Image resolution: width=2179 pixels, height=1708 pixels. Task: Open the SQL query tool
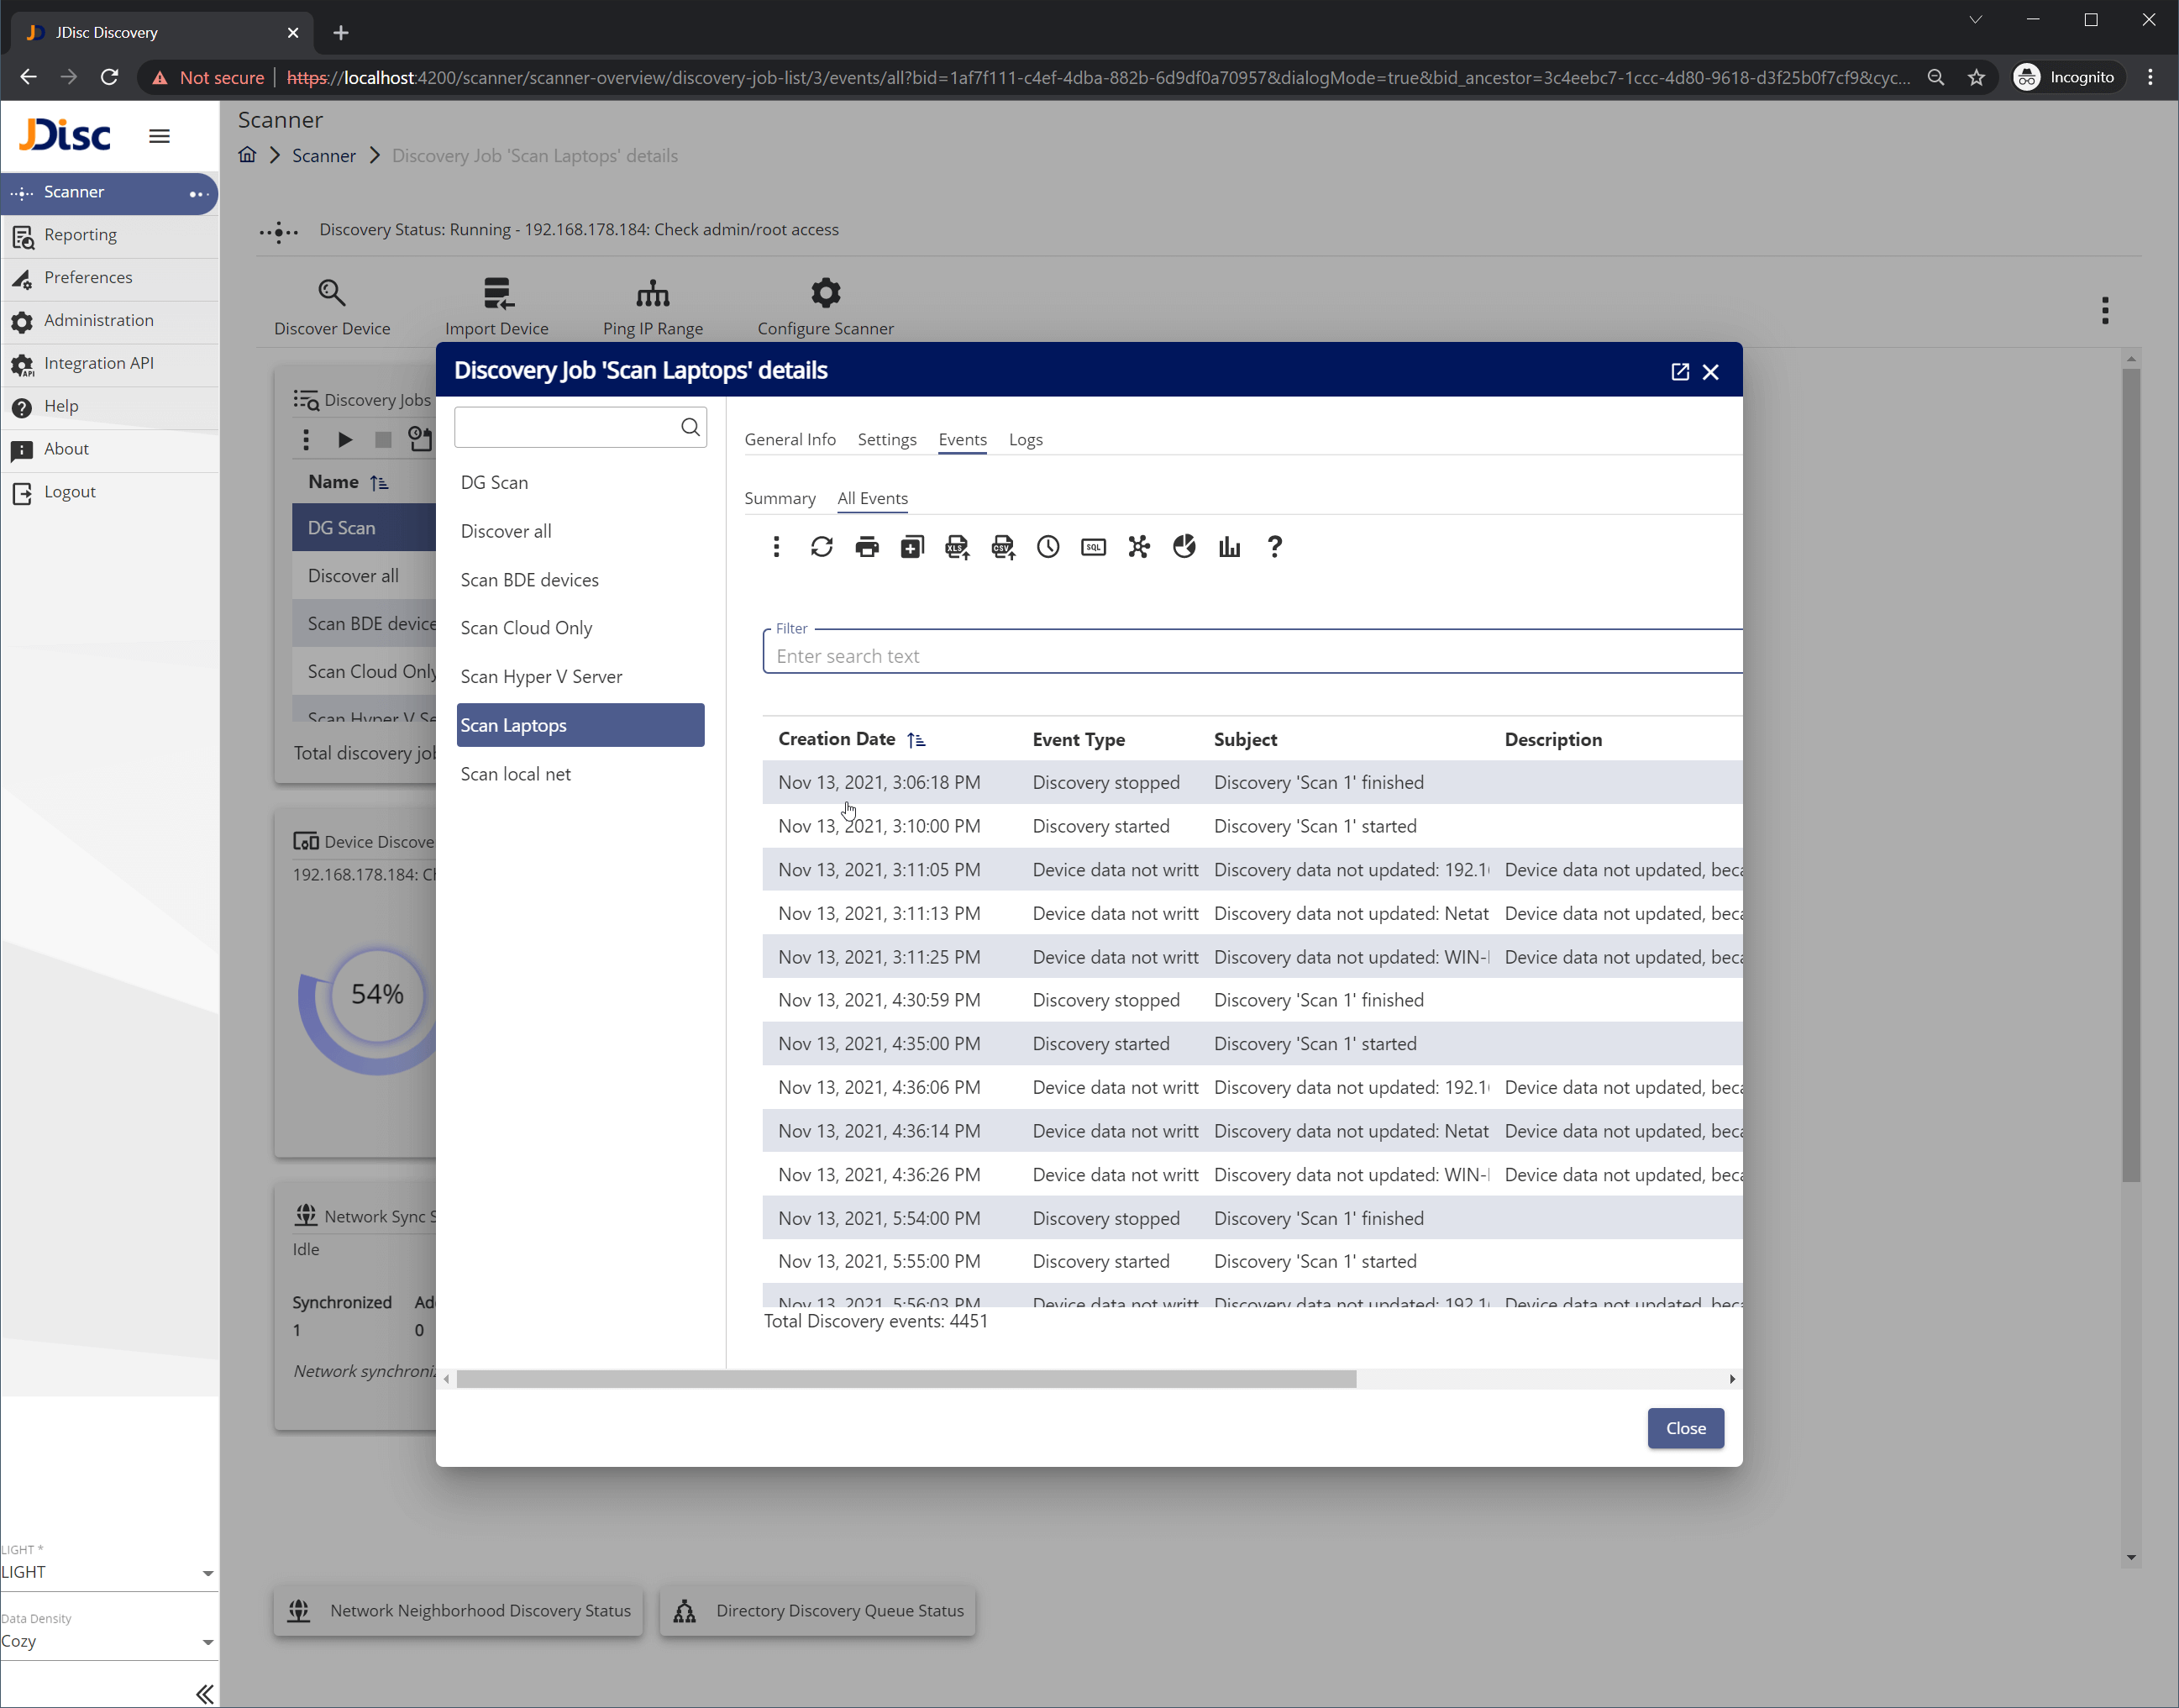(x=1092, y=546)
